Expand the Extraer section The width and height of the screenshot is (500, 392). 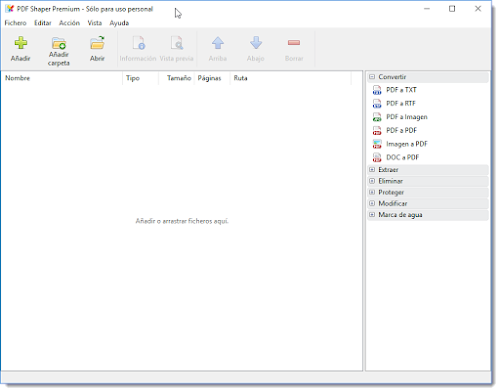pyautogui.click(x=372, y=170)
